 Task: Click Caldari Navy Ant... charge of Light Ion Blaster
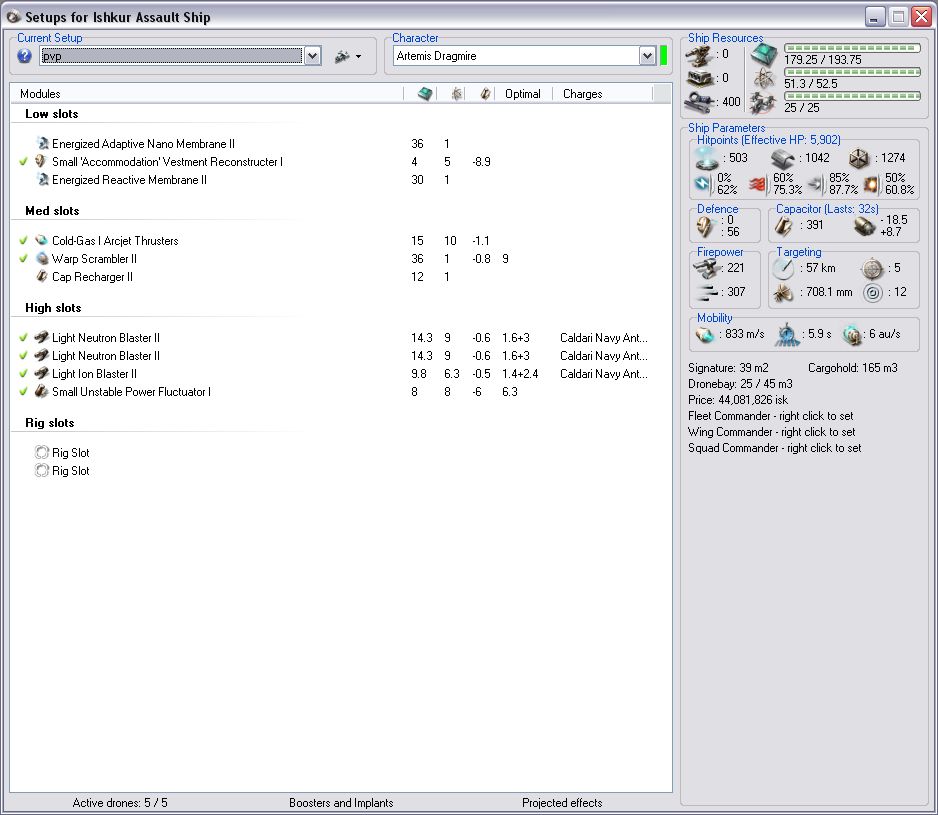click(604, 373)
